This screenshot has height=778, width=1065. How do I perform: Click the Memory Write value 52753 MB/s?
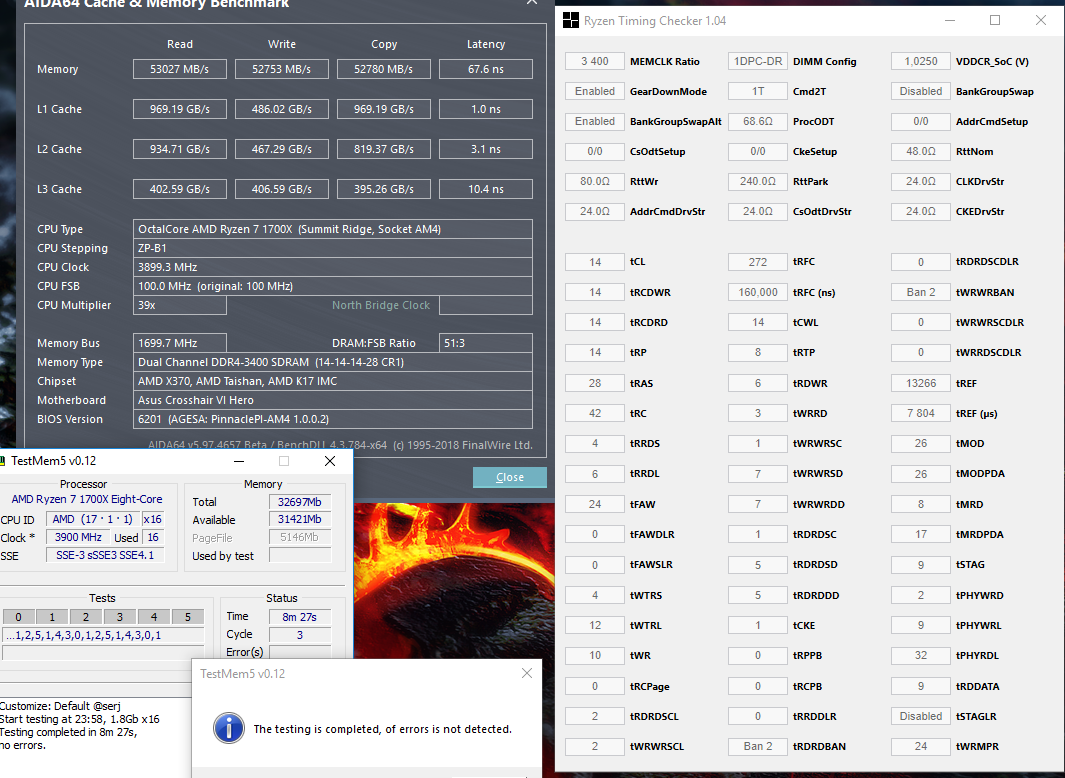point(282,69)
